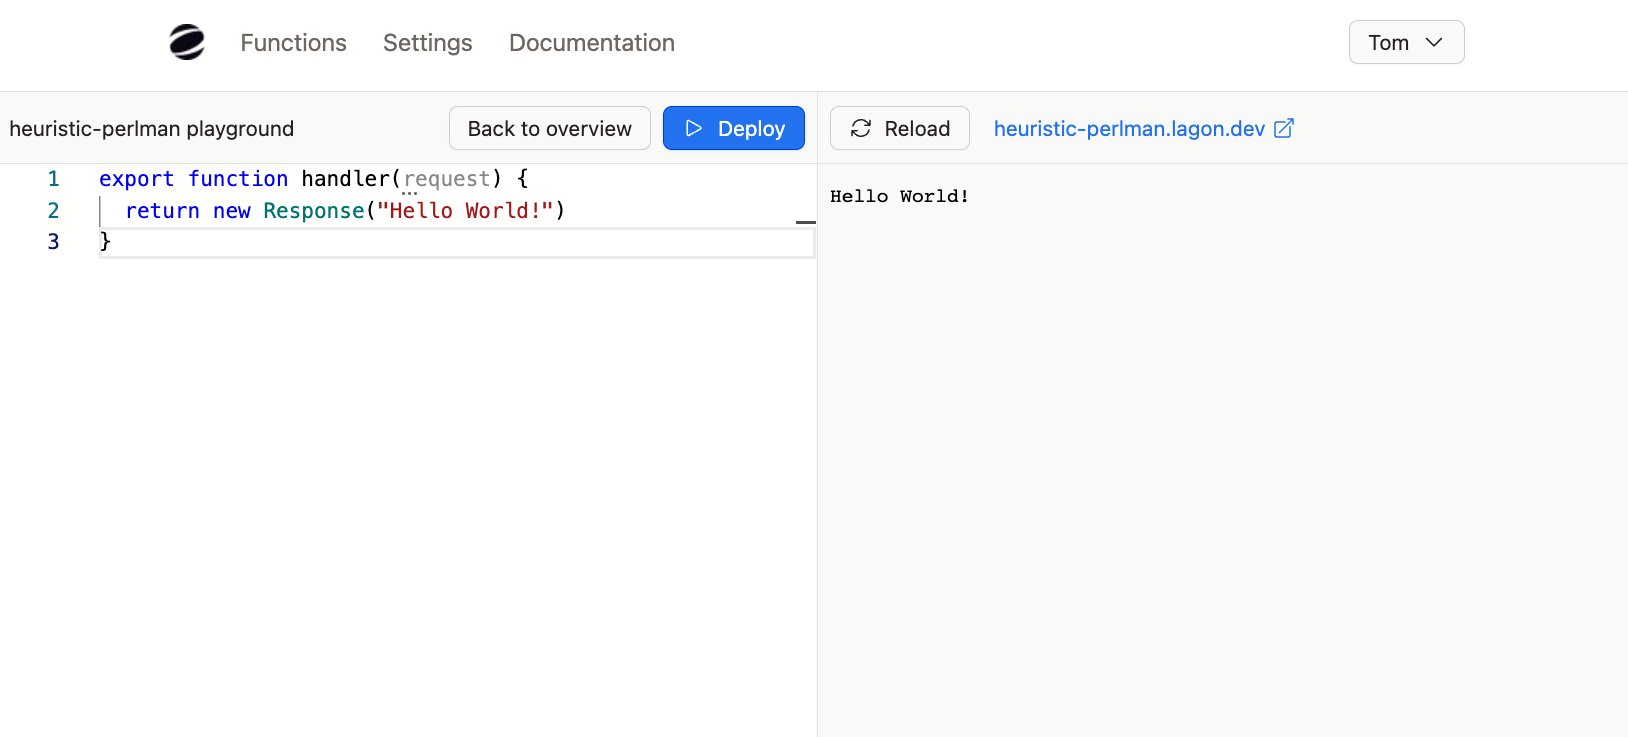Image resolution: width=1628 pixels, height=737 pixels.
Task: Go to the Settings page
Action: click(427, 43)
